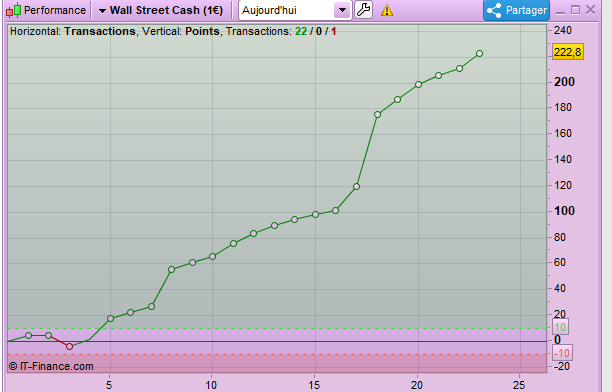Click the 100 label on vertical axis
The height and width of the screenshot is (392, 612).
point(564,211)
